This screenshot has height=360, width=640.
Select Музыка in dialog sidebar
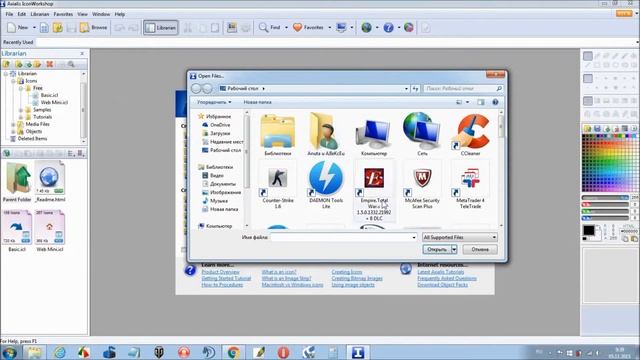tap(218, 201)
